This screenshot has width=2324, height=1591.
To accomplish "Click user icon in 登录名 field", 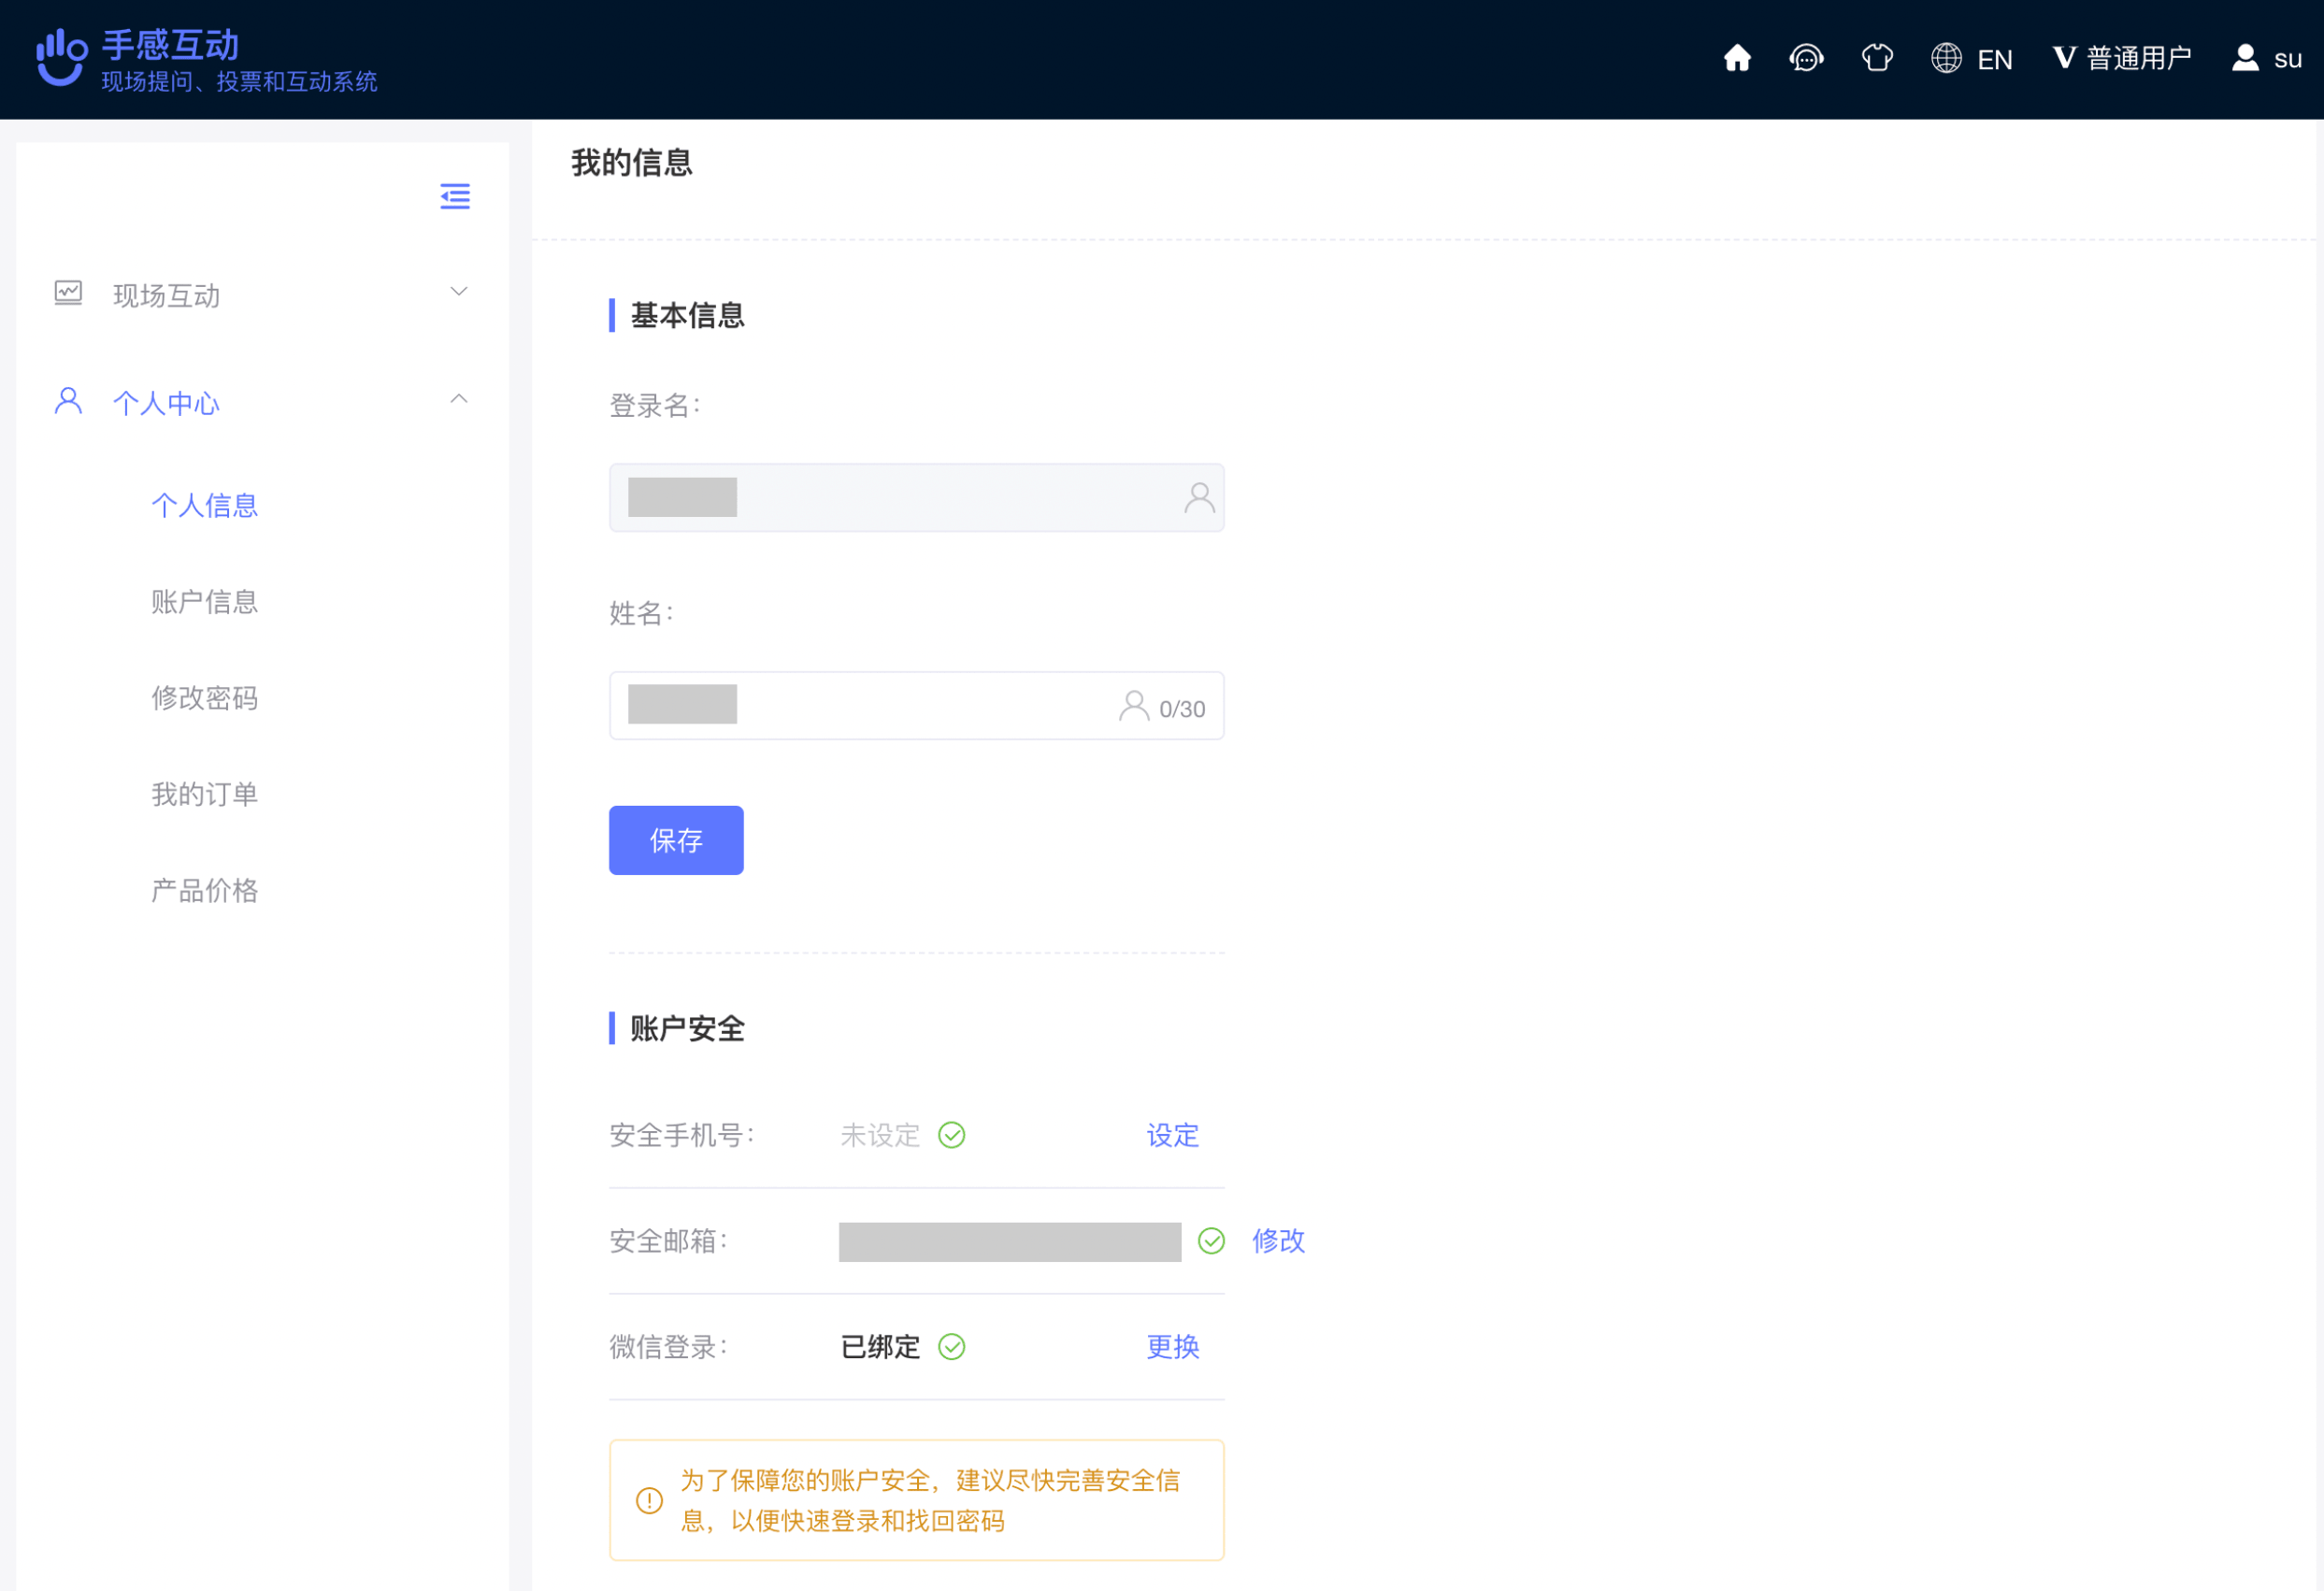I will (1199, 497).
